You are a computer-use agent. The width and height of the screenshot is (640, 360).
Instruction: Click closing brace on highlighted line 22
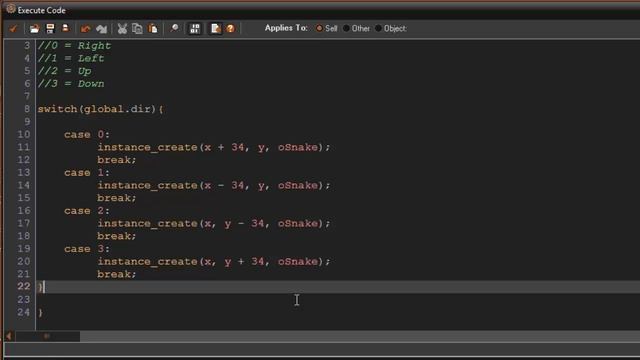tap(40, 287)
